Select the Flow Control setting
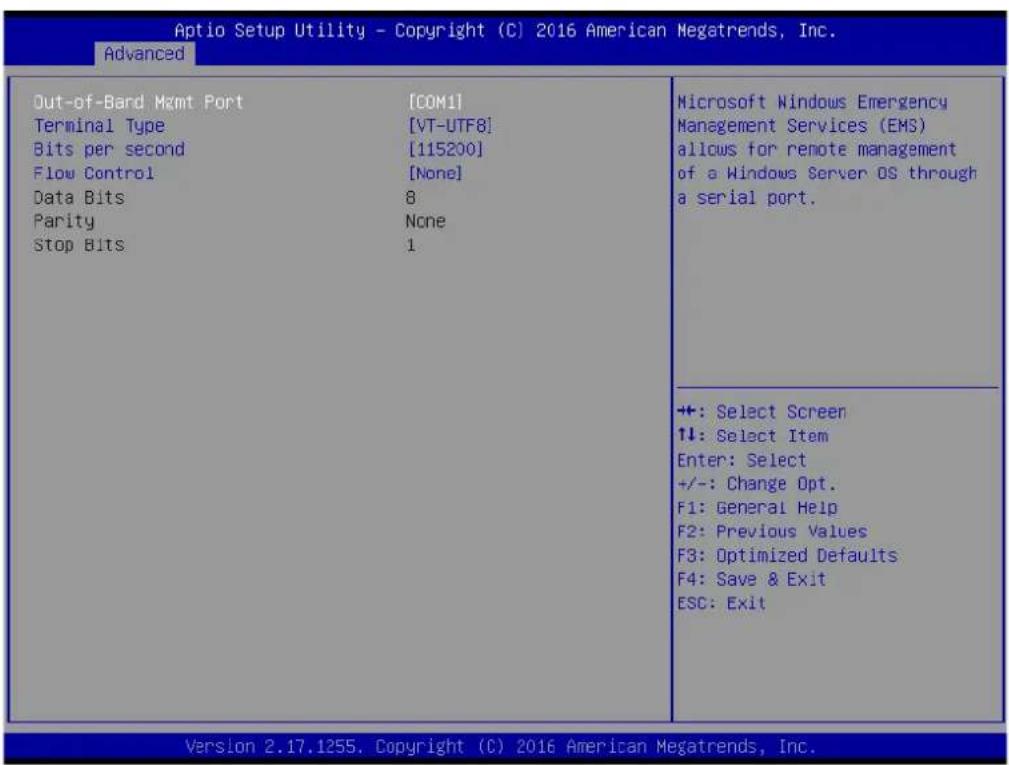Screen dimensions: 1009x765 94,174
